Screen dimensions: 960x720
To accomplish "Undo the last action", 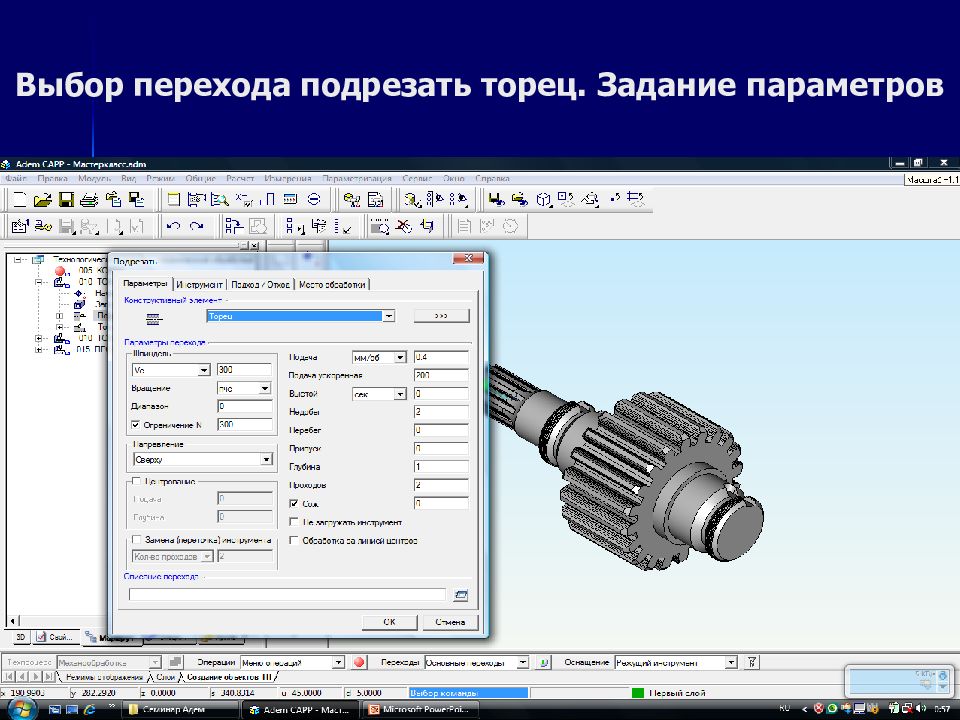I will pos(173,227).
